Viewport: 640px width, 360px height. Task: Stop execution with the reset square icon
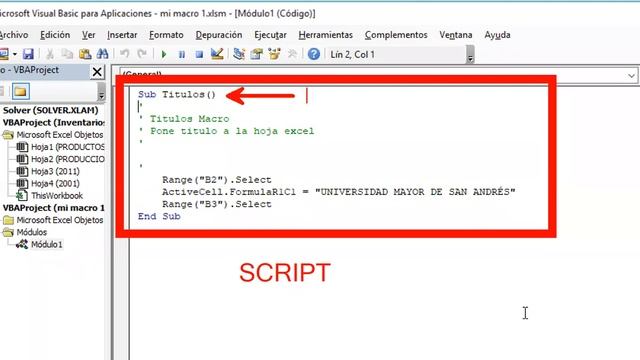coord(199,54)
